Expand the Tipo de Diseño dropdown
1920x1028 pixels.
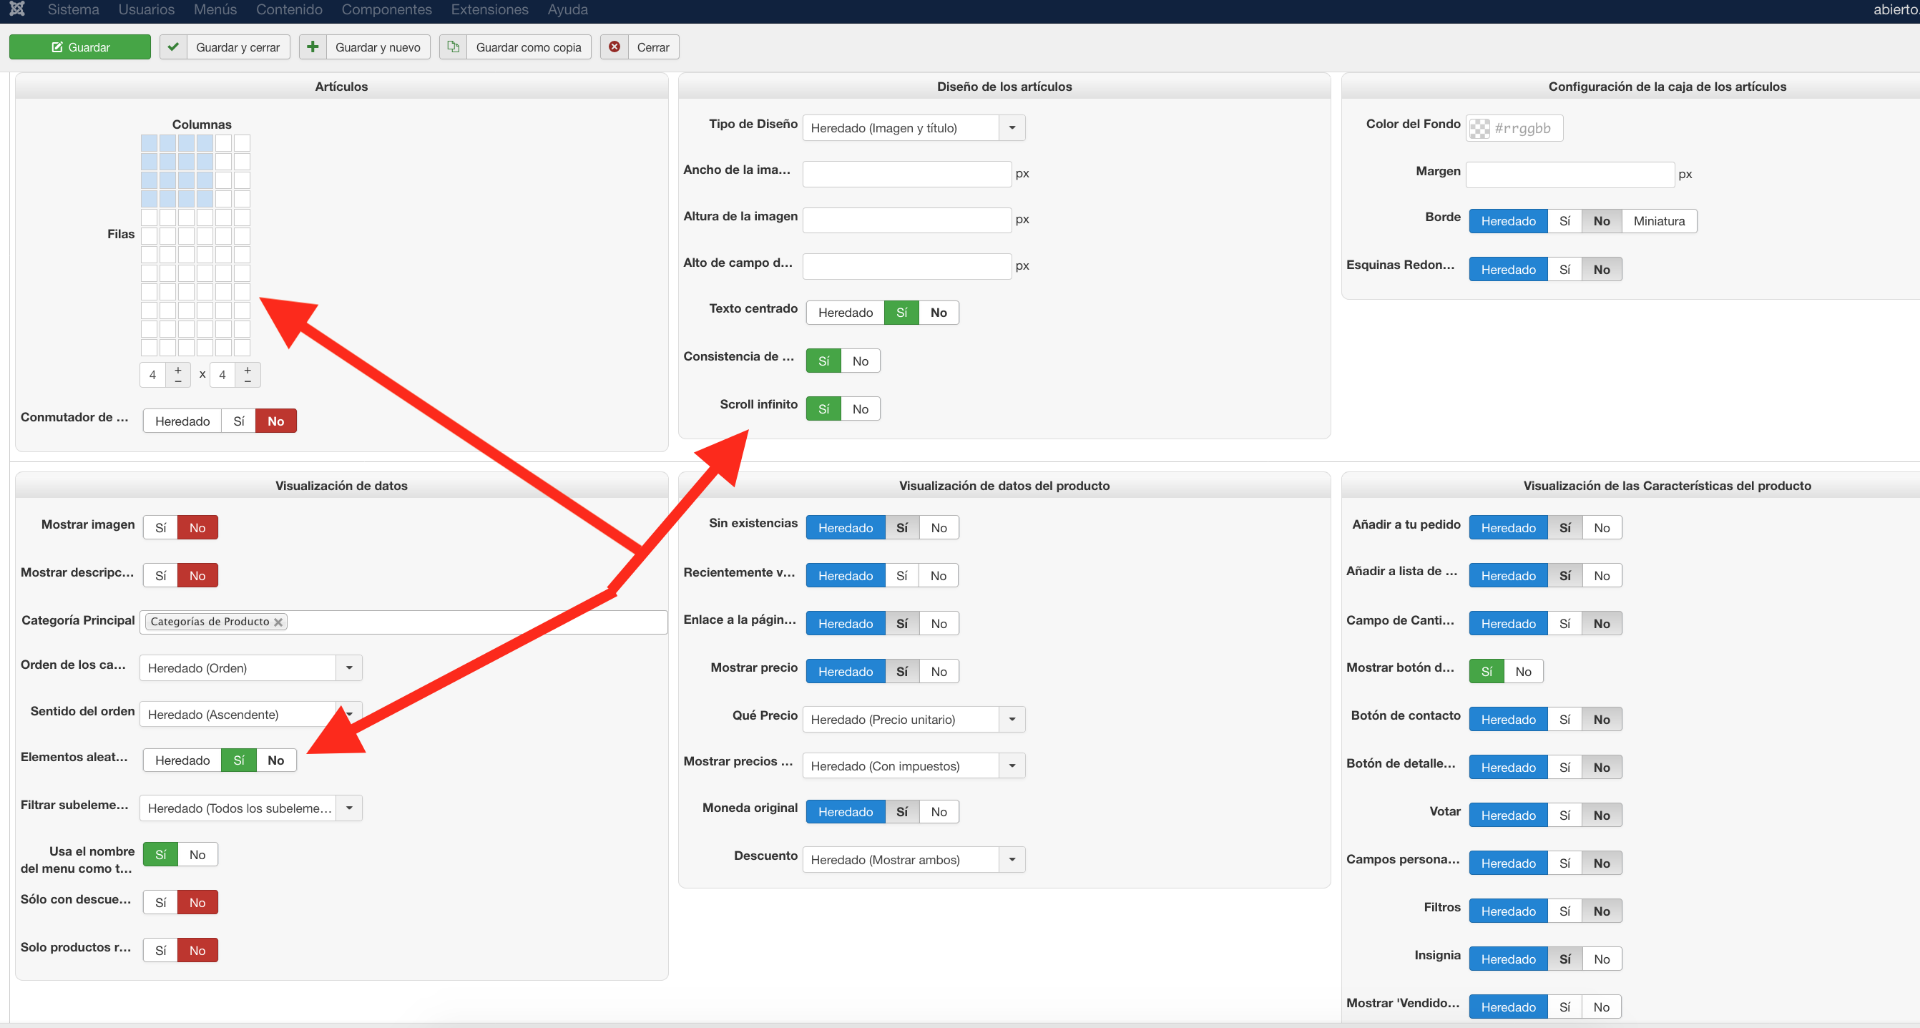(x=1012, y=128)
